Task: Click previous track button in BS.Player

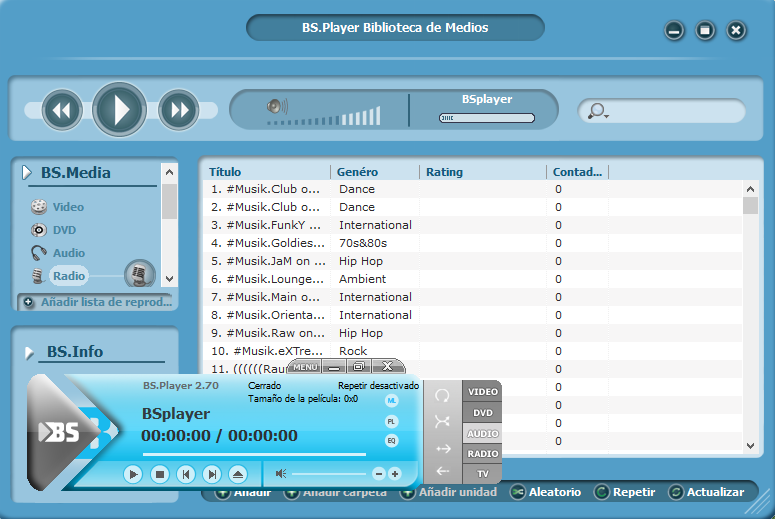Action: 186,475
